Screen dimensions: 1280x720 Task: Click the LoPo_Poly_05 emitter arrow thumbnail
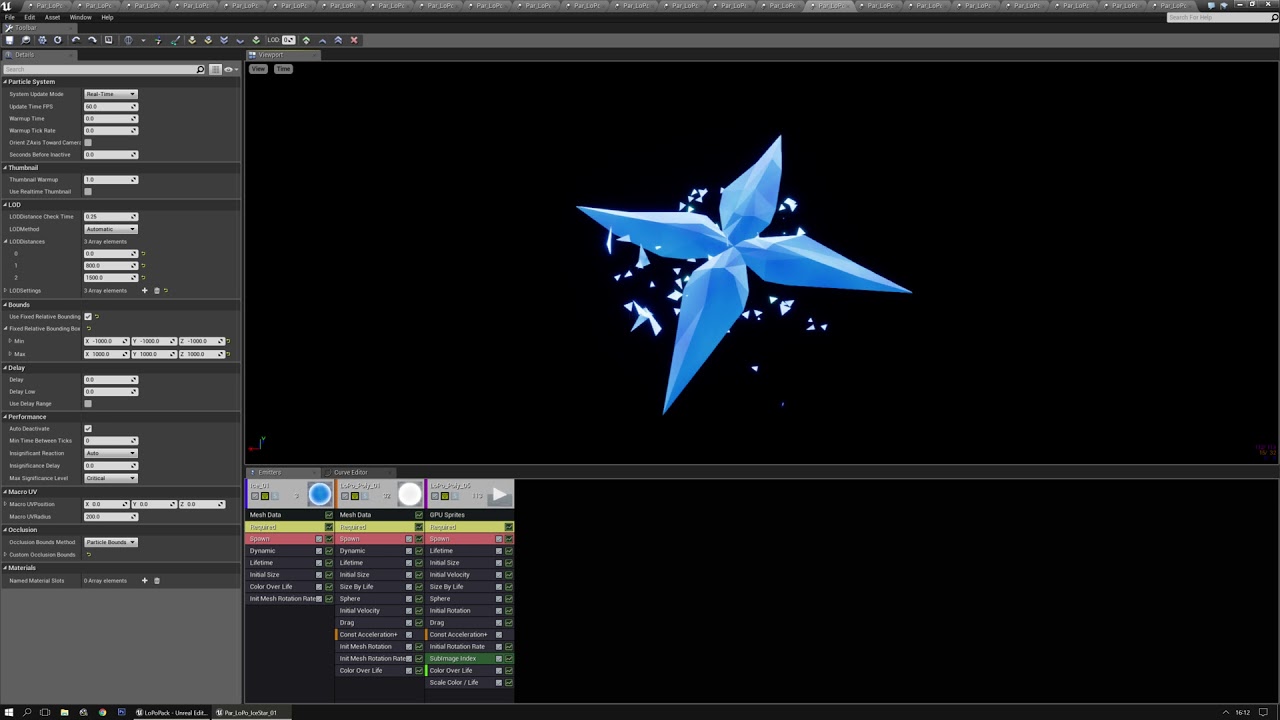pos(499,494)
